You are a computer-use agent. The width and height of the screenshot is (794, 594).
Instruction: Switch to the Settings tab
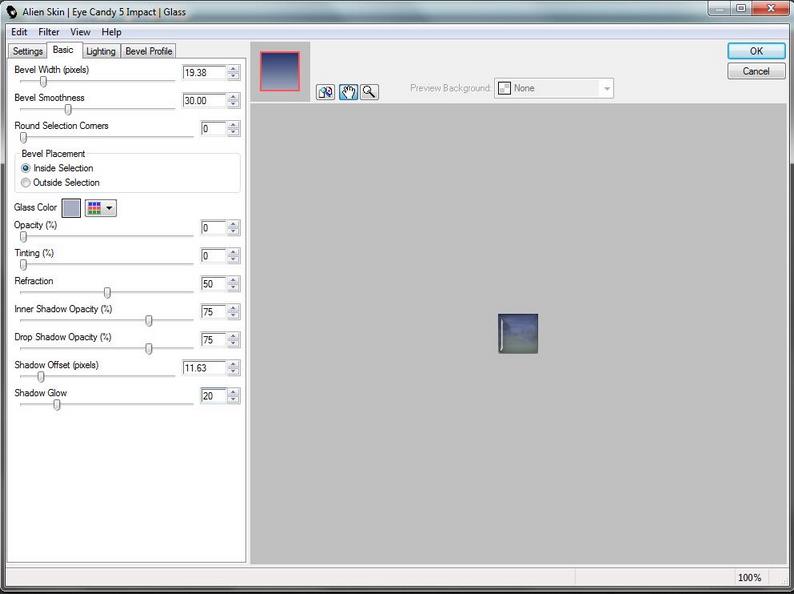pyautogui.click(x=28, y=51)
